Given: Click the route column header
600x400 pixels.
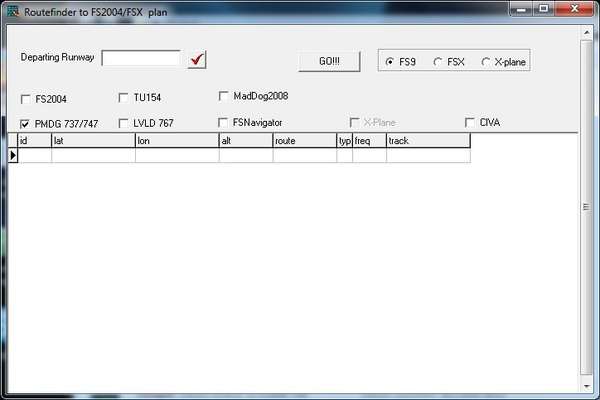Looking at the screenshot, I should tap(304, 141).
